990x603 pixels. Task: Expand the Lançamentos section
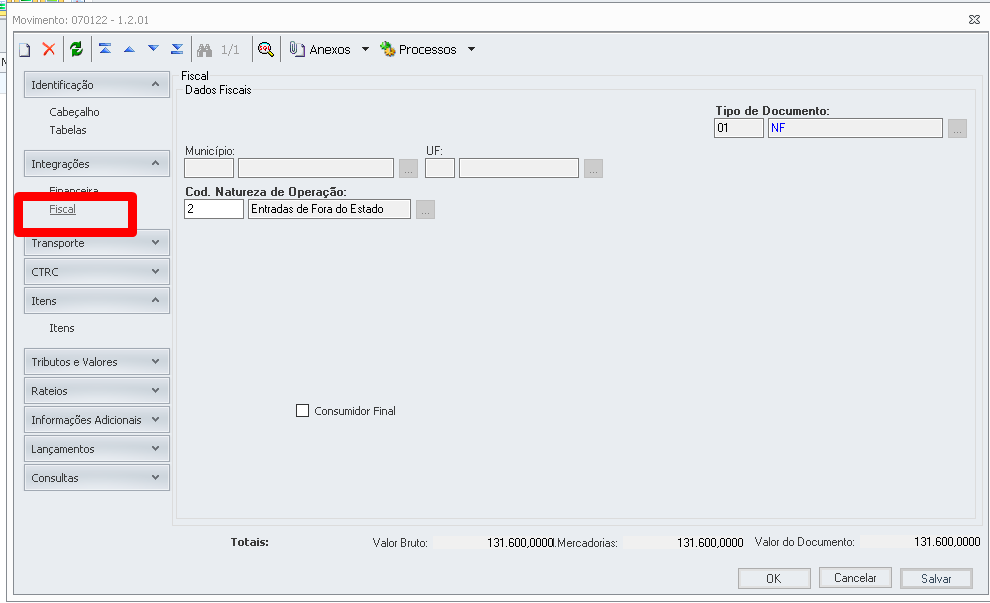(97, 449)
